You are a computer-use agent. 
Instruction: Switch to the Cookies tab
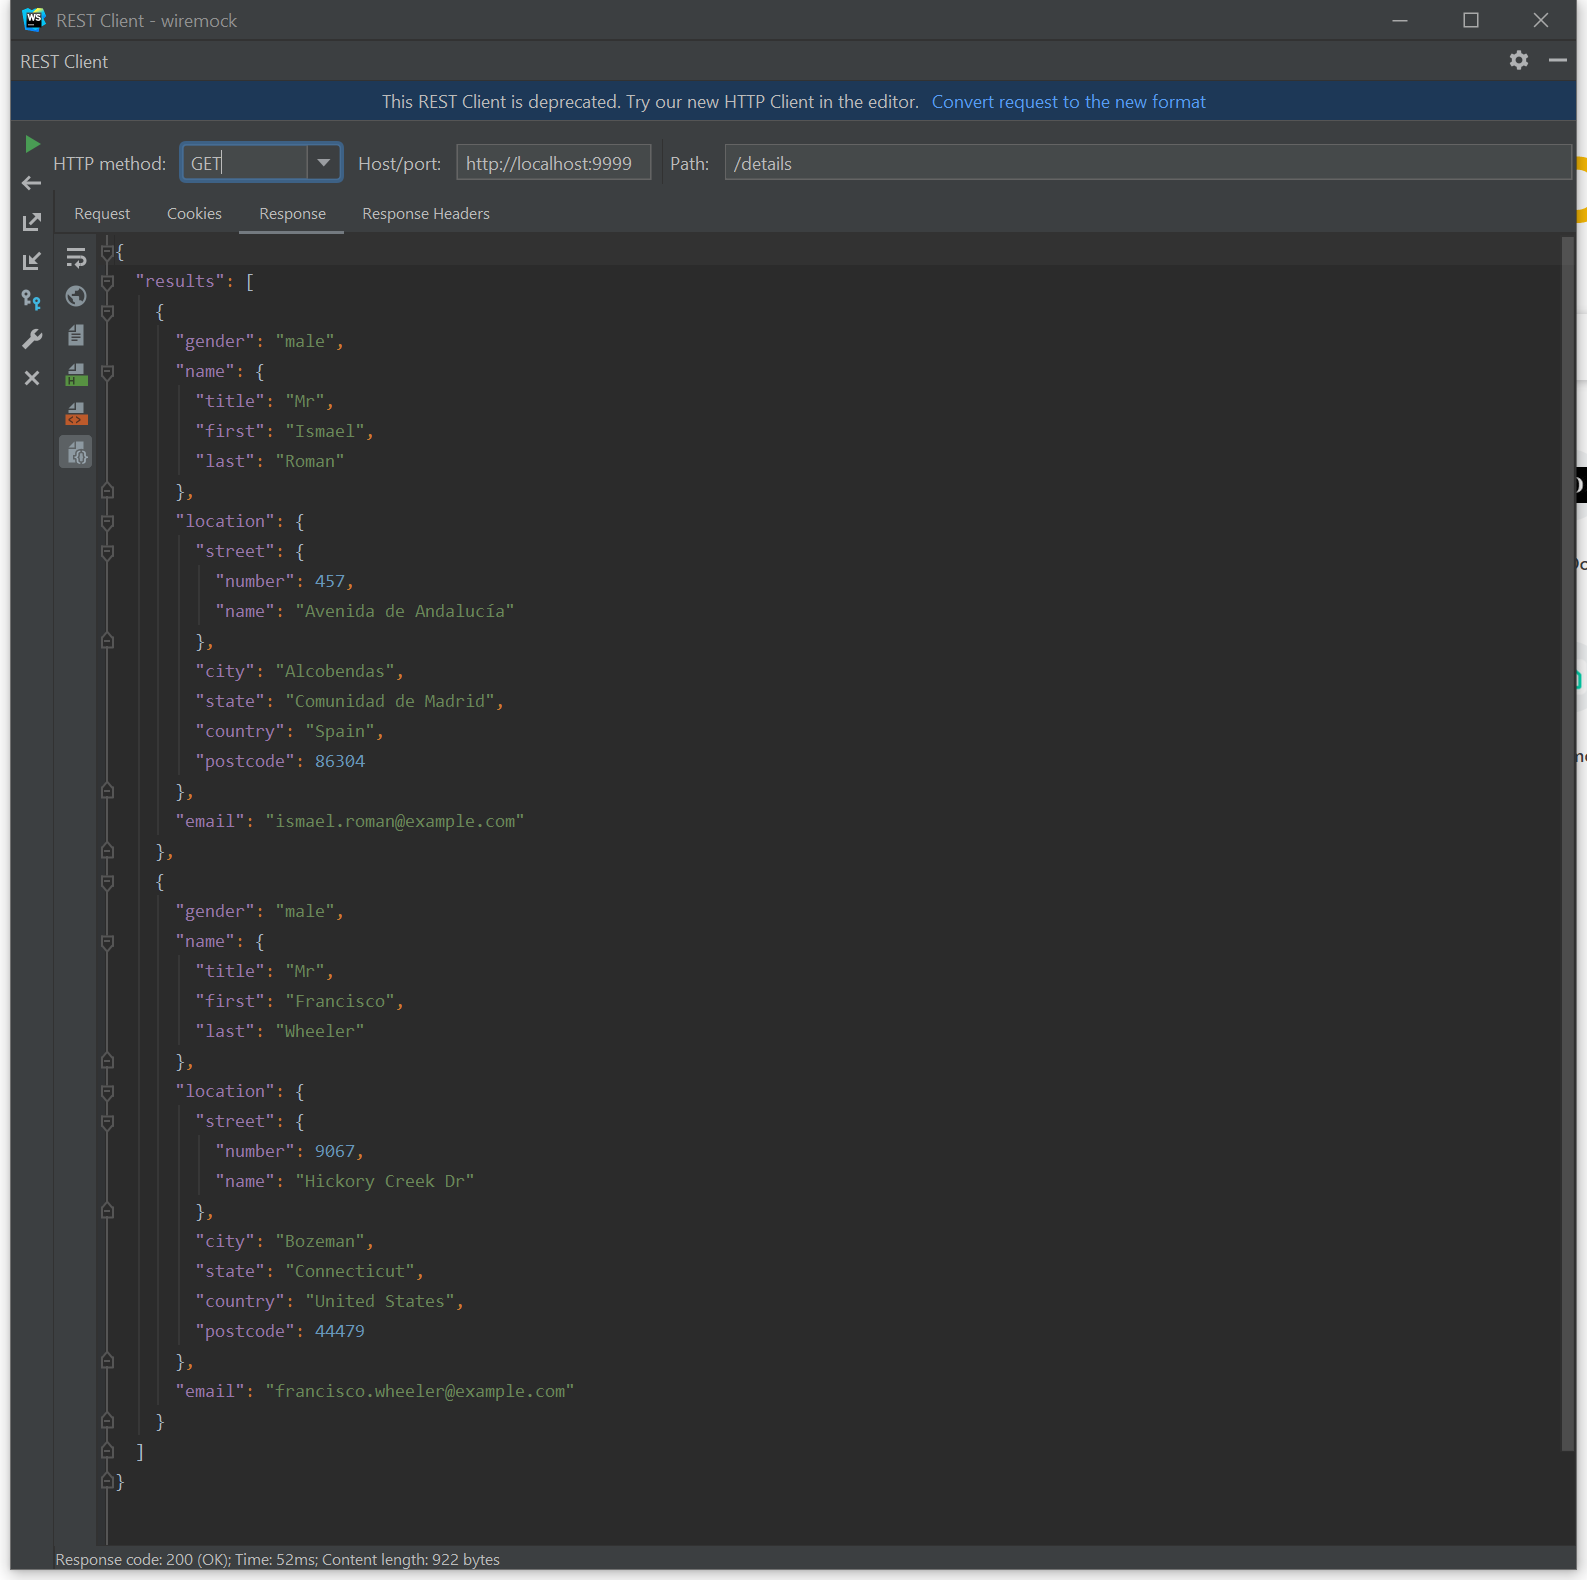[x=194, y=214]
